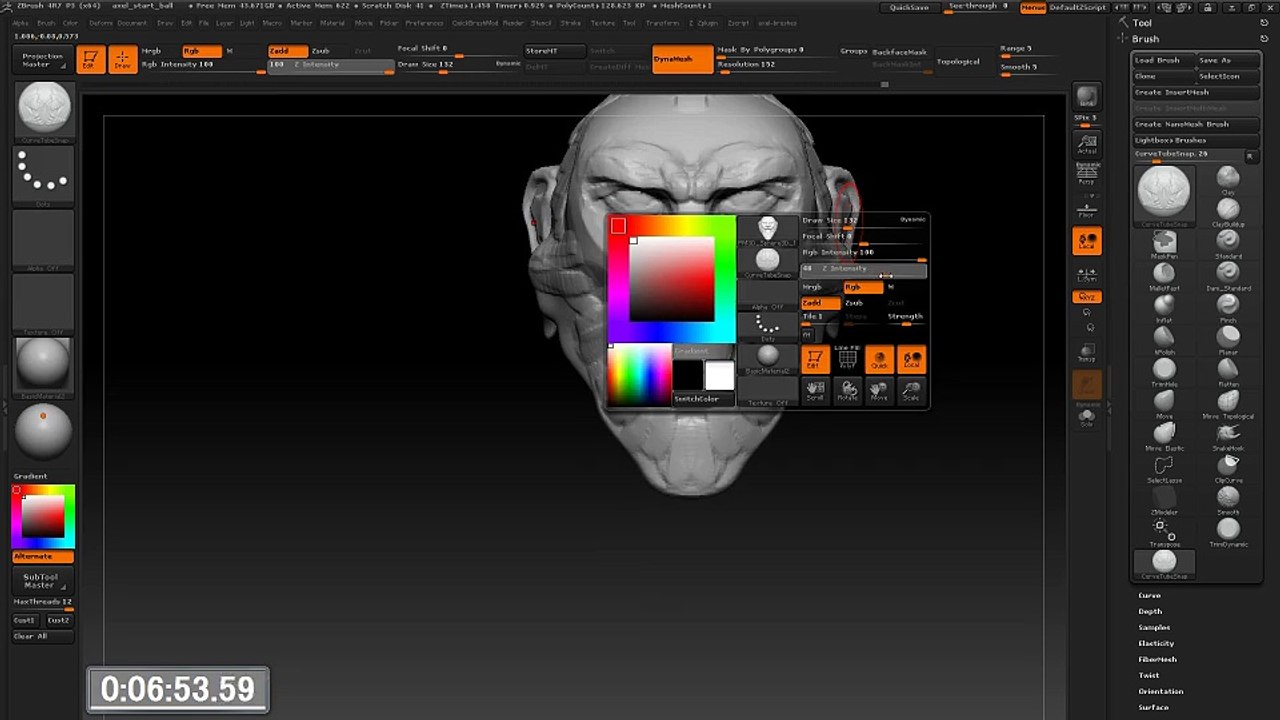Click the white secondary color swatch in popup
This screenshot has width=1280, height=720.
pyautogui.click(x=719, y=376)
